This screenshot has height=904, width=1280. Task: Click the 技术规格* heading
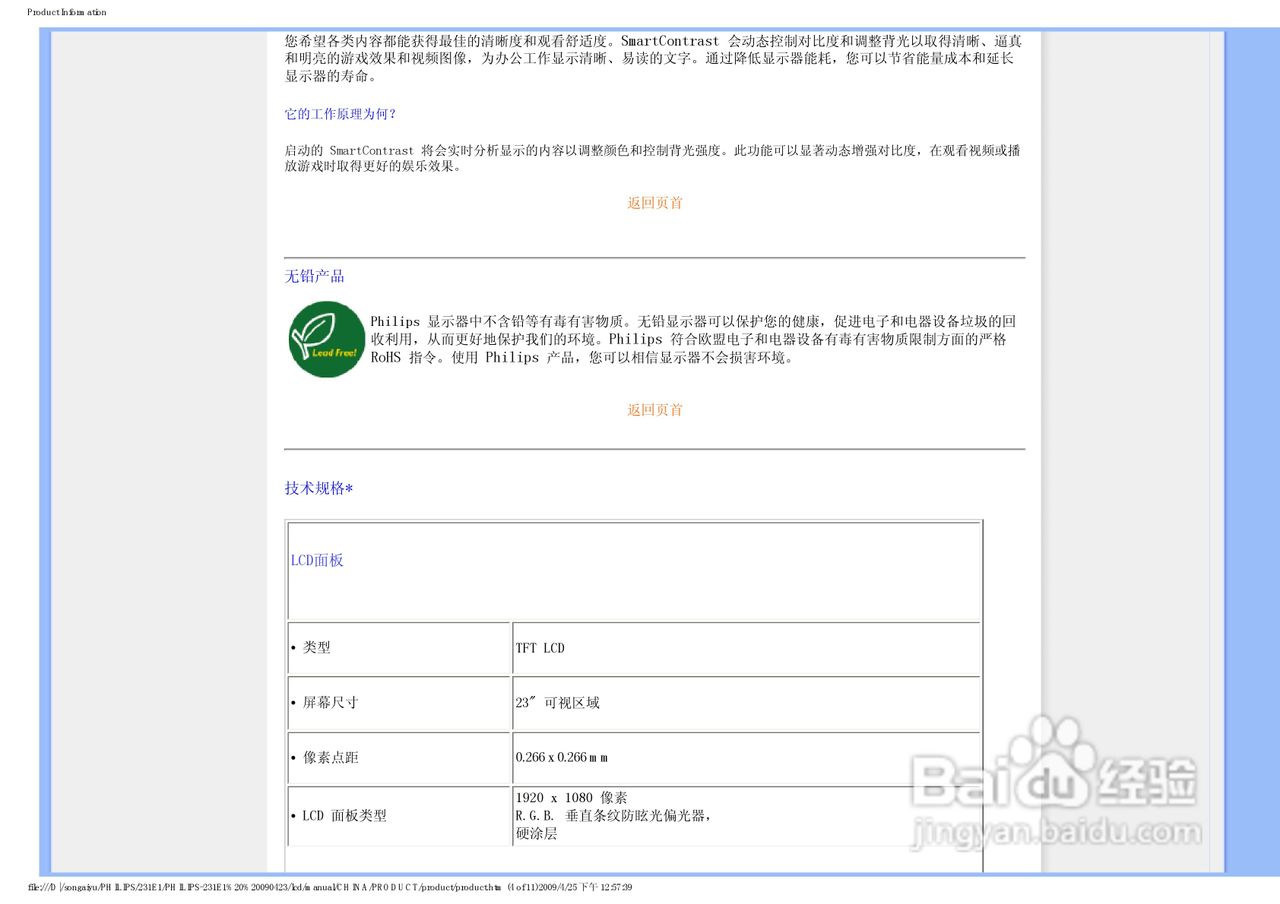point(319,488)
